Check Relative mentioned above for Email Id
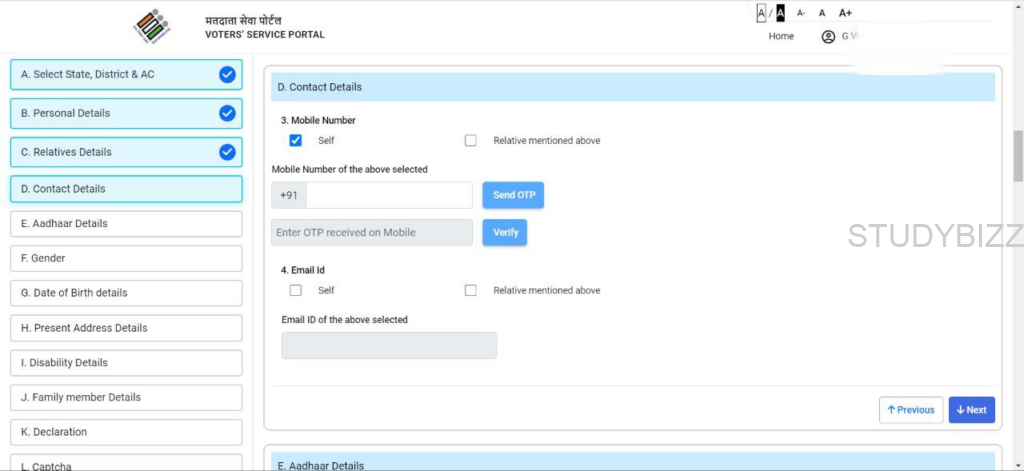This screenshot has height=471, width=1024. 471,291
